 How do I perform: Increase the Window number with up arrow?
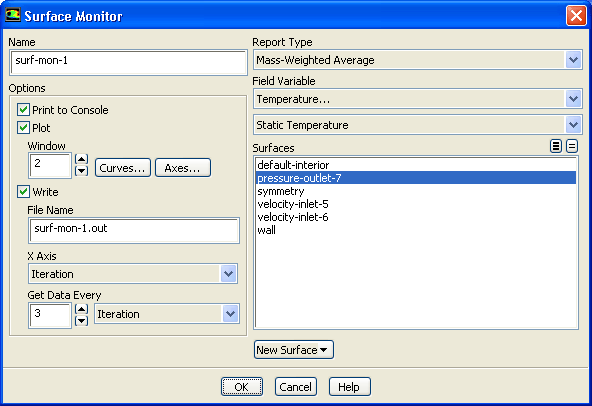point(82,159)
